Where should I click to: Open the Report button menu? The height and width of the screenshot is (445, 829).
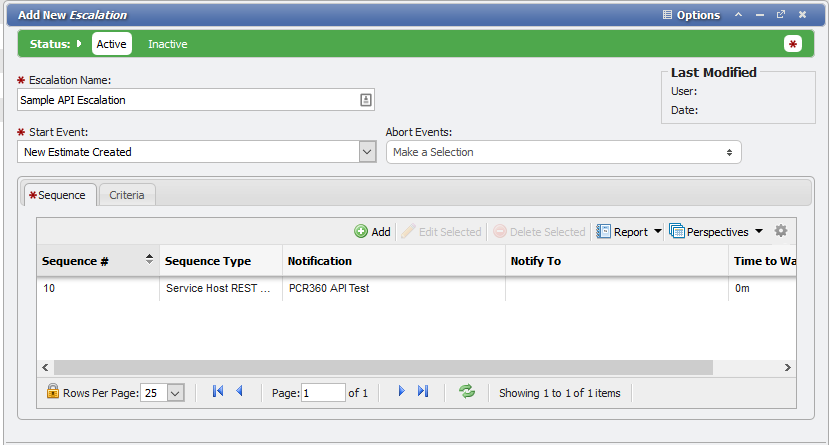[x=630, y=232]
